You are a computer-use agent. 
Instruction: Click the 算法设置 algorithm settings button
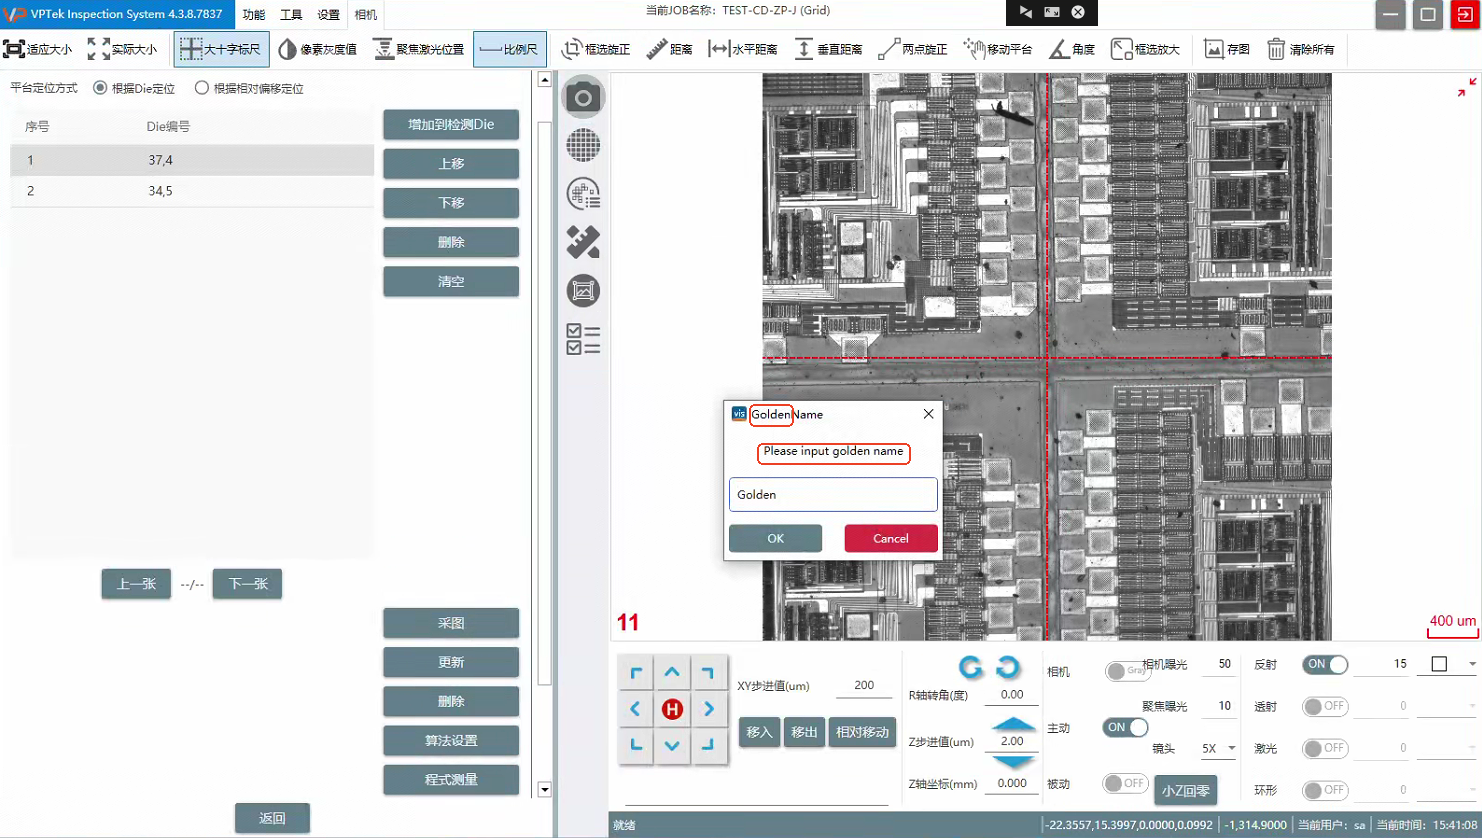coord(451,740)
